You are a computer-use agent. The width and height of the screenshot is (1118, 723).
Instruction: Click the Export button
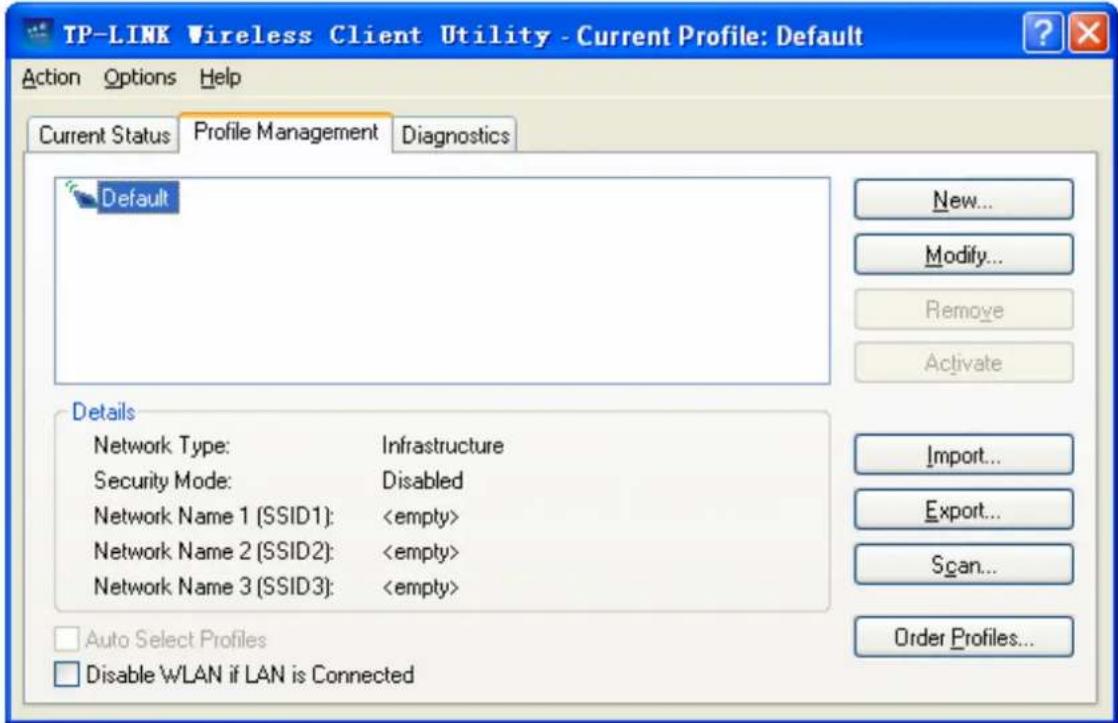[963, 510]
